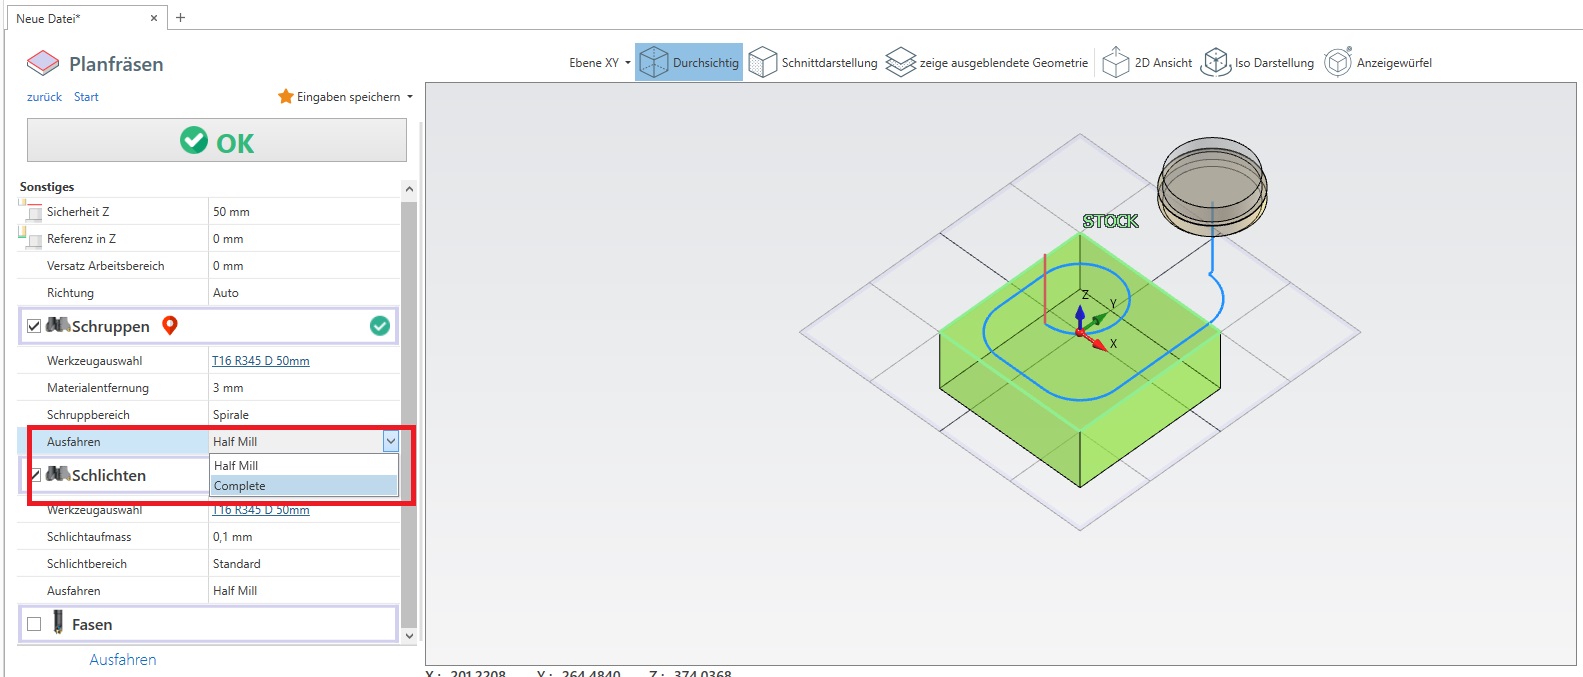Activate Iso Darstellung view

click(x=1215, y=62)
